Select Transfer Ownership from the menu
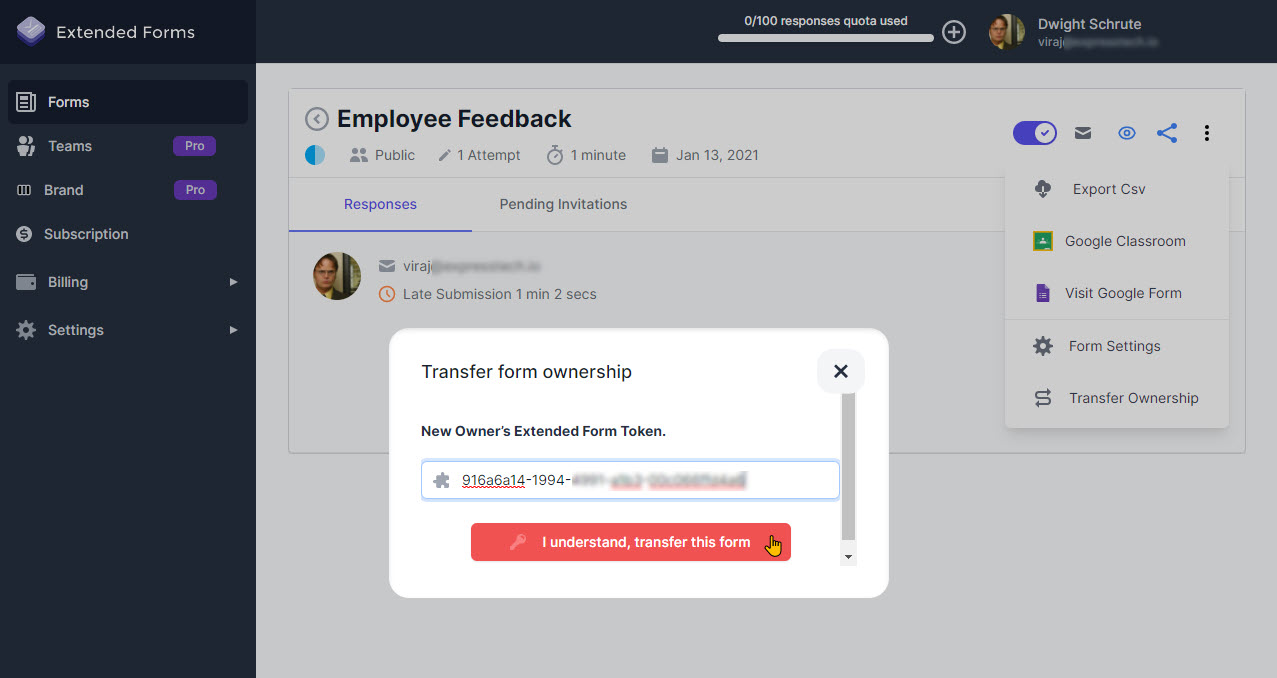The height and width of the screenshot is (678, 1277). 1133,397
